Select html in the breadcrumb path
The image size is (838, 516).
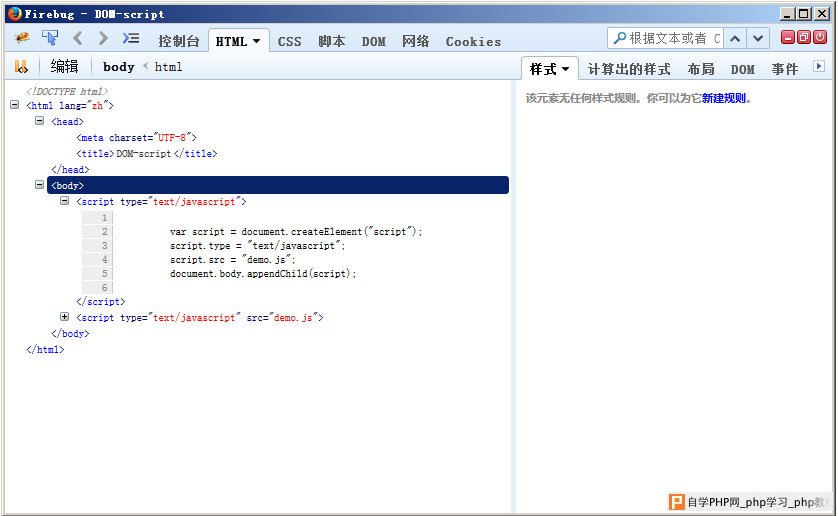coord(168,67)
